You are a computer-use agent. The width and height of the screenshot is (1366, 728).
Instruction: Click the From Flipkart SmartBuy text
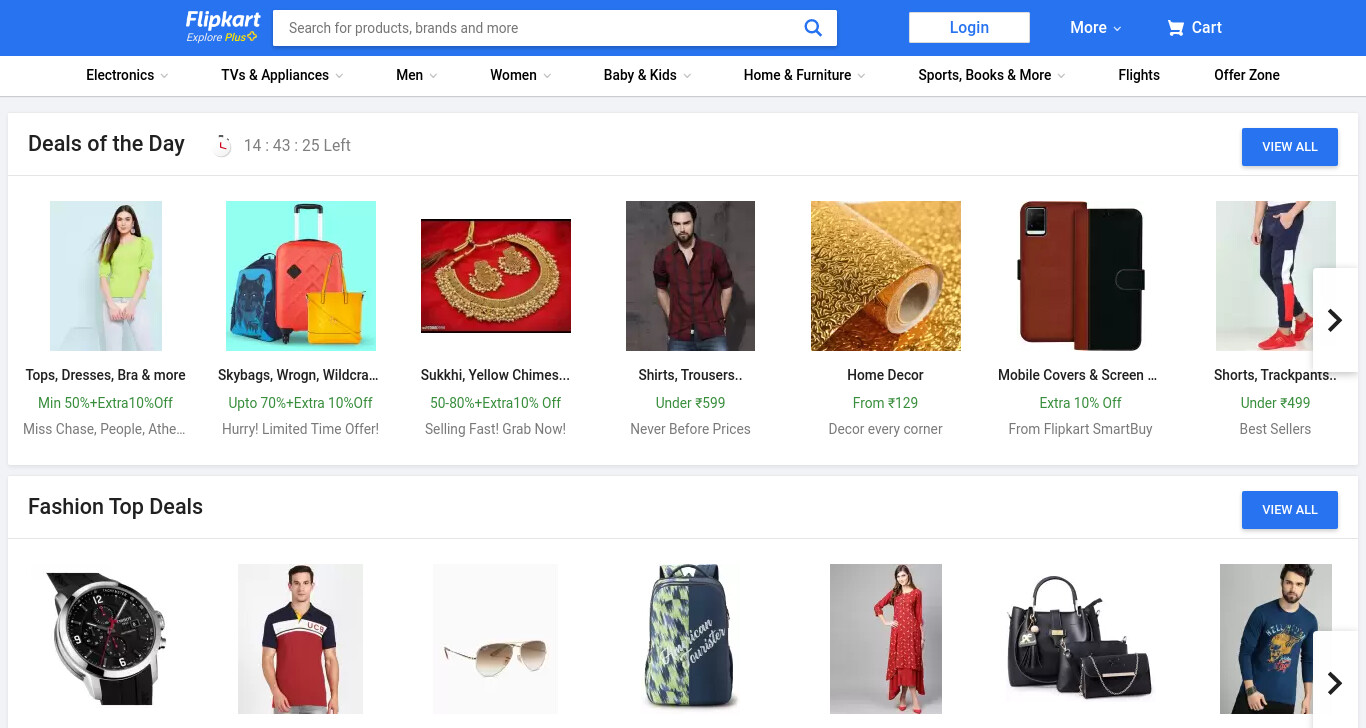point(1080,429)
